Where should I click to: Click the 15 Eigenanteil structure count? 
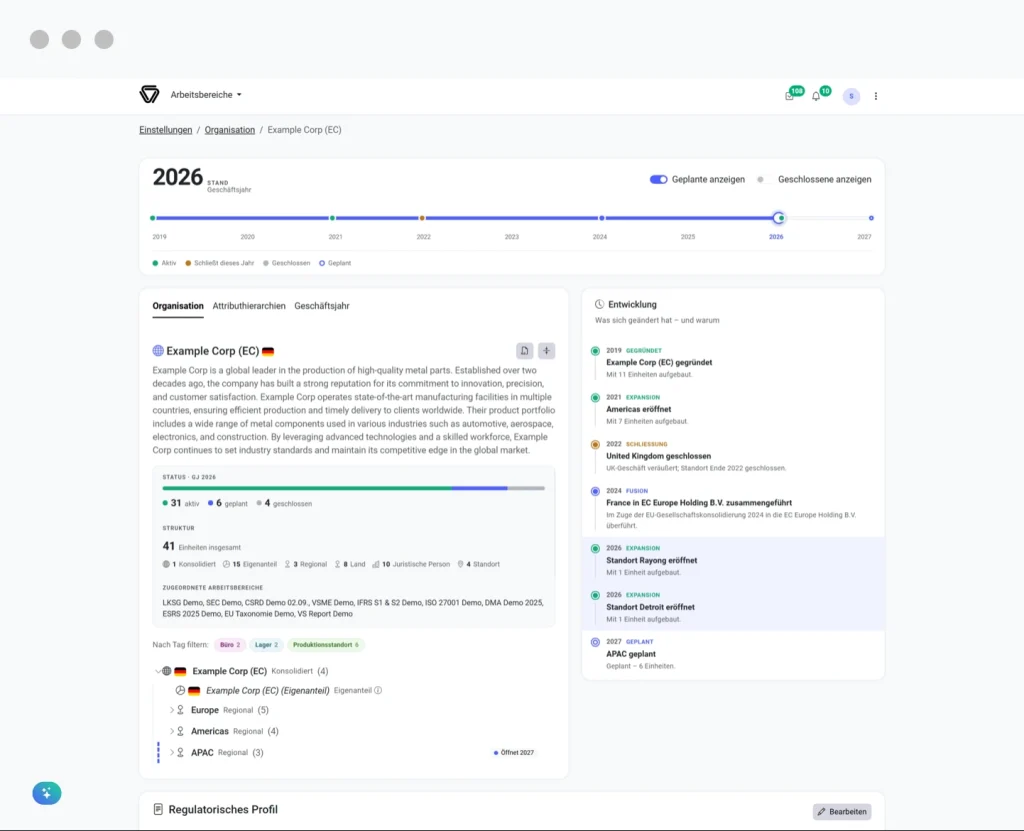tap(249, 564)
